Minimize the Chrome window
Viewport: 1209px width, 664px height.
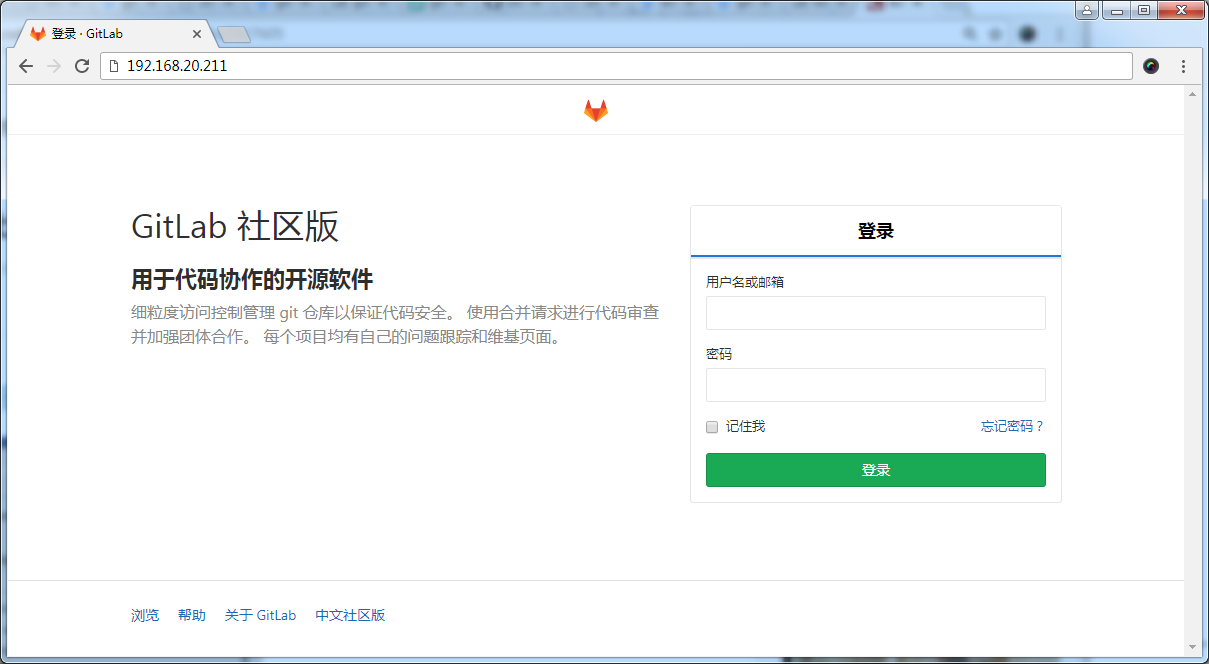pos(1116,10)
